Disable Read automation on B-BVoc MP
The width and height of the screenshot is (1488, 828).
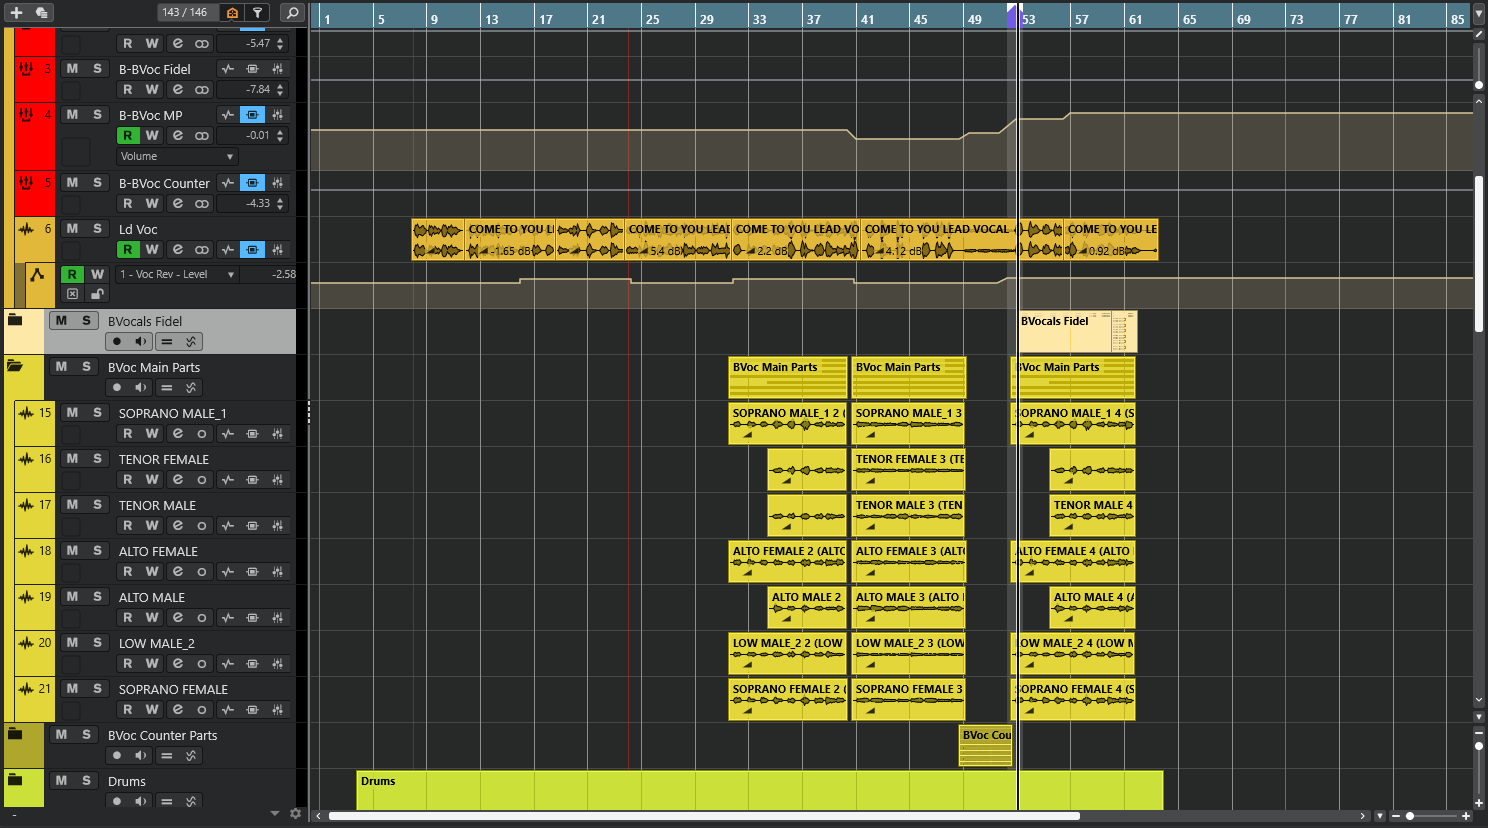click(x=127, y=136)
